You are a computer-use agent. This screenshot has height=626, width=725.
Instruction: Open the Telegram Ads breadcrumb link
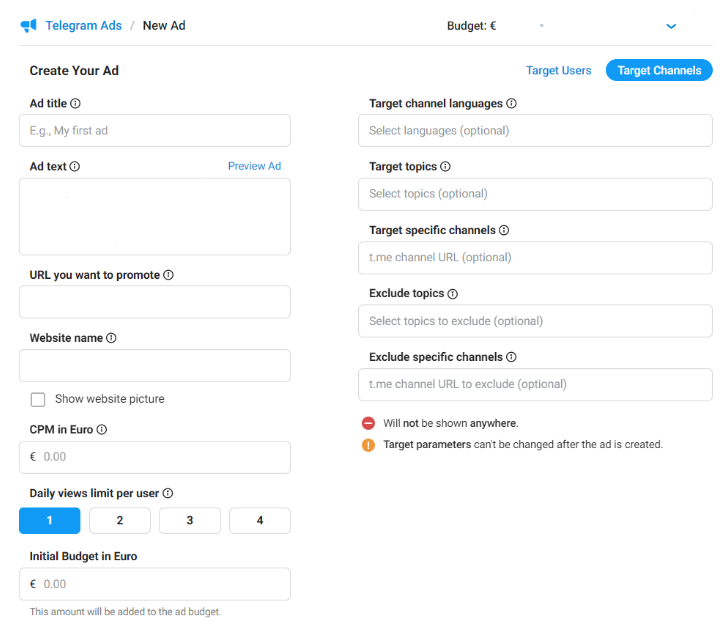(x=83, y=25)
